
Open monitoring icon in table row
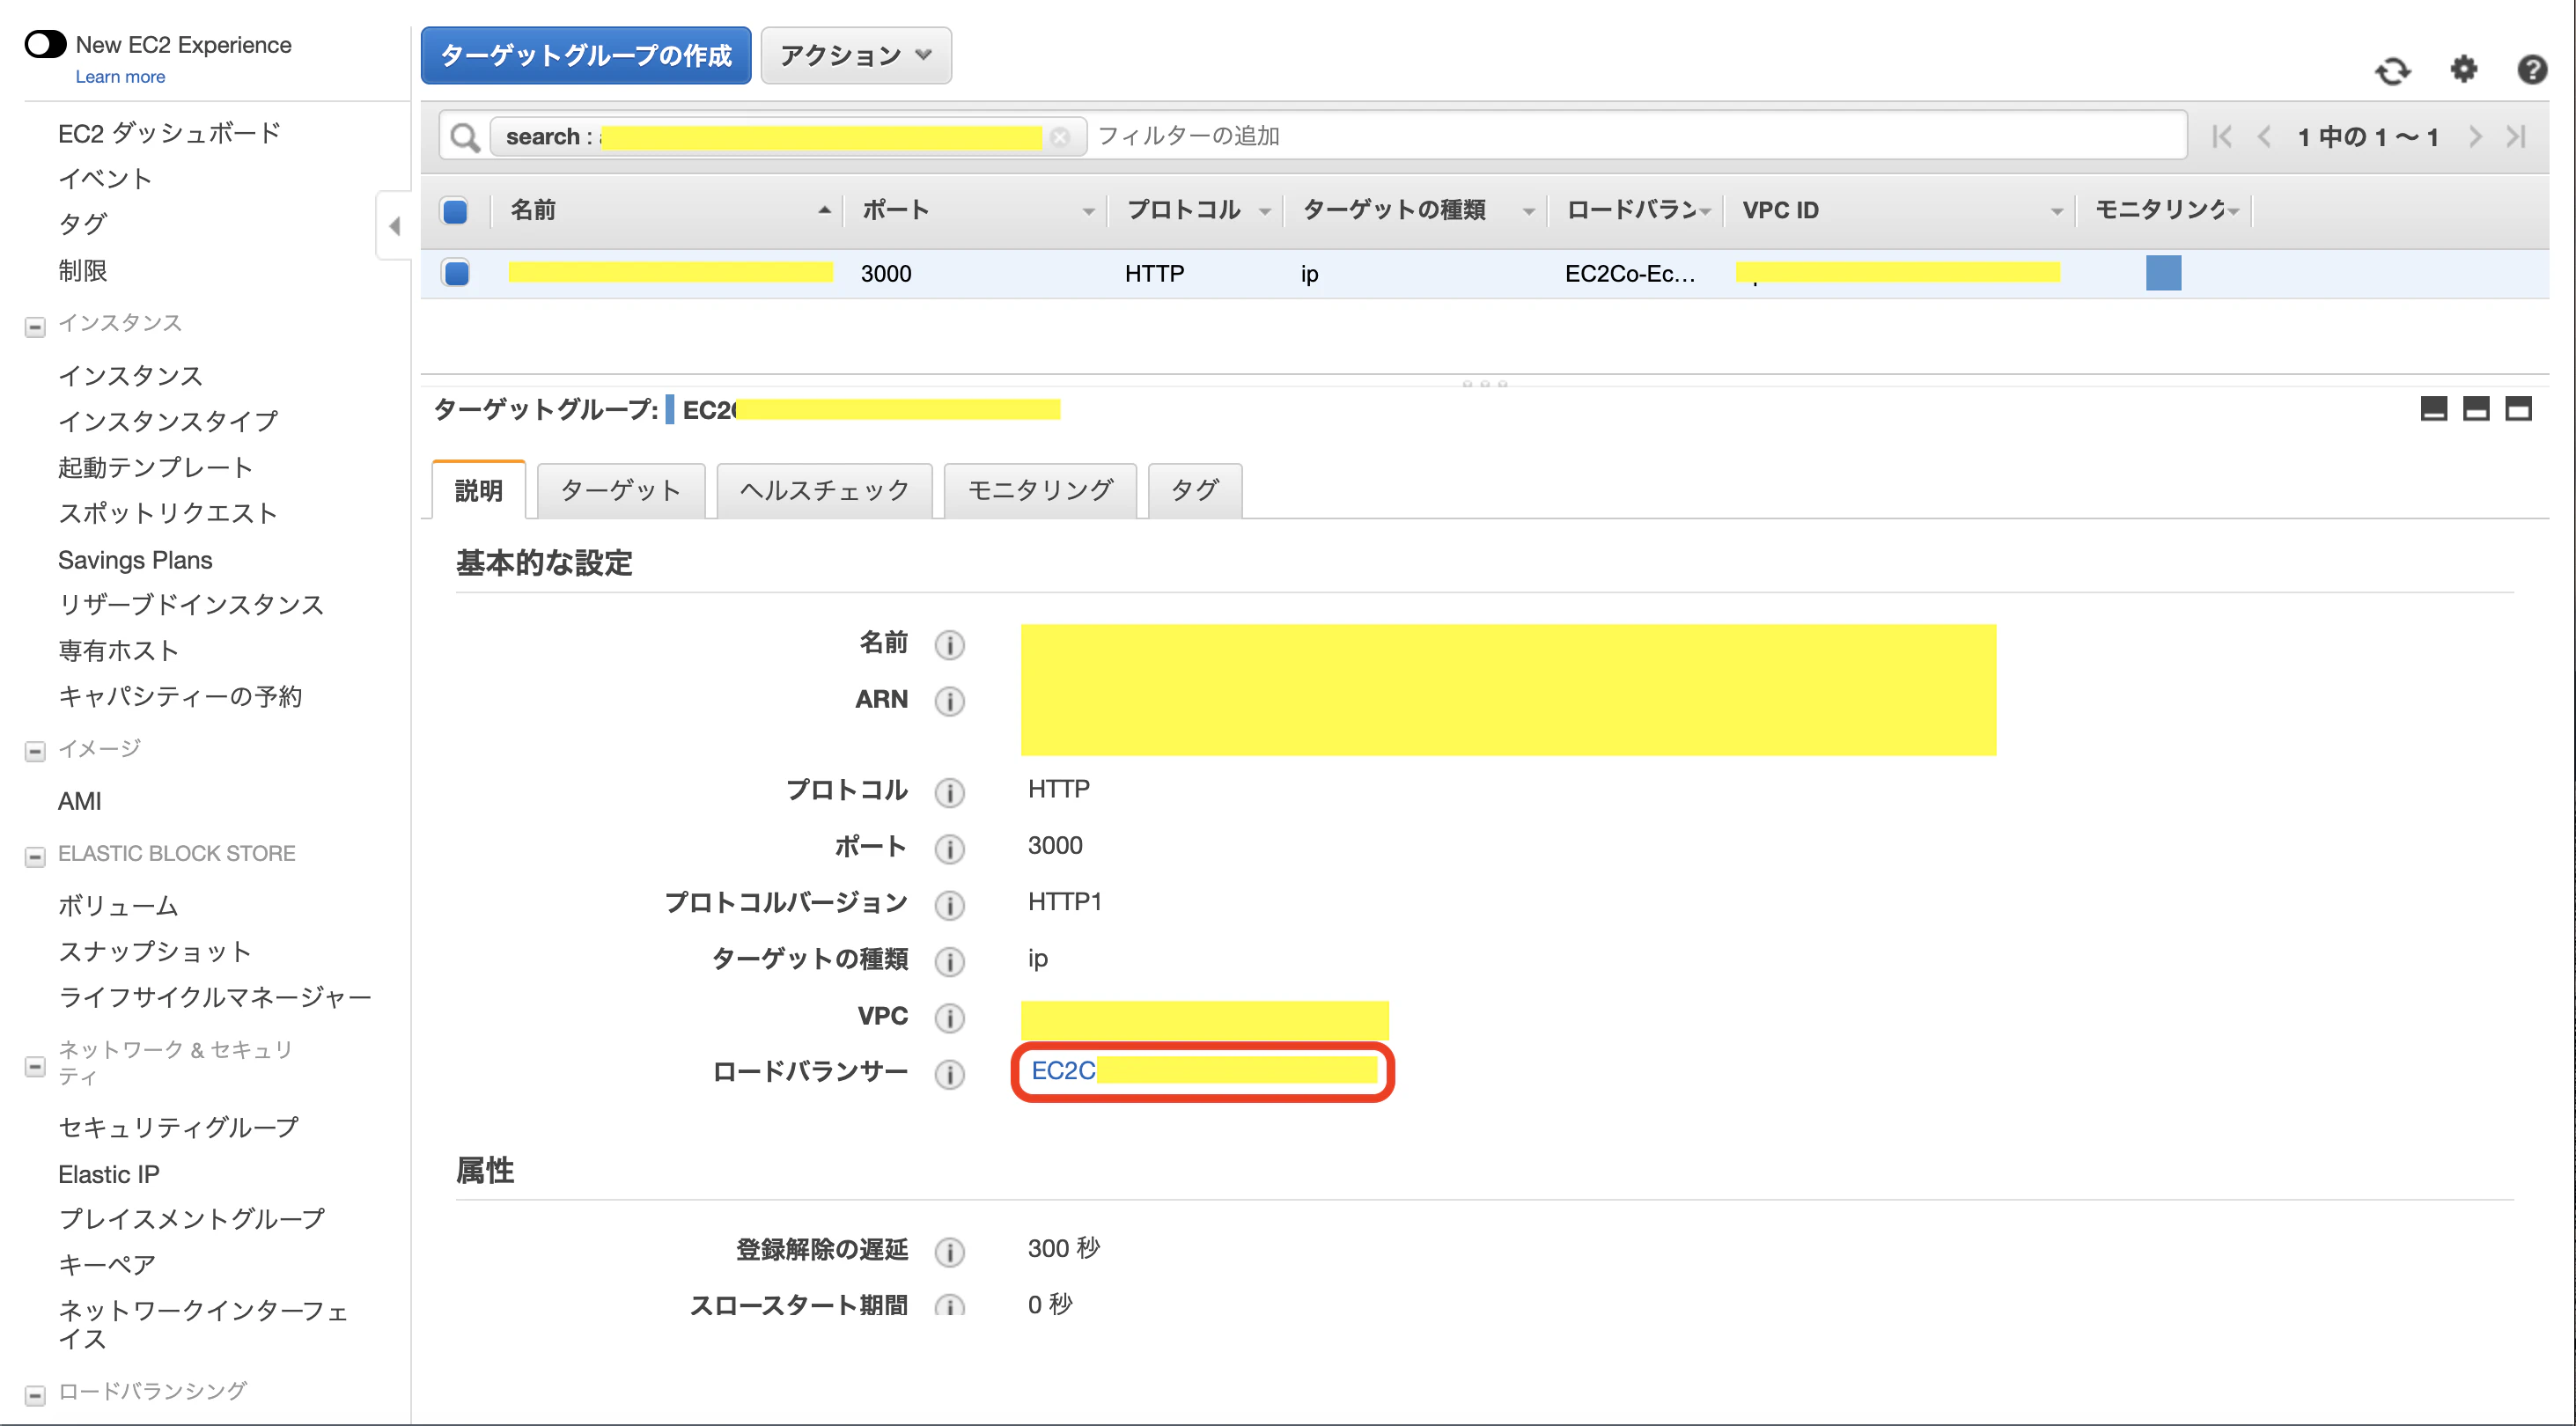click(2162, 273)
